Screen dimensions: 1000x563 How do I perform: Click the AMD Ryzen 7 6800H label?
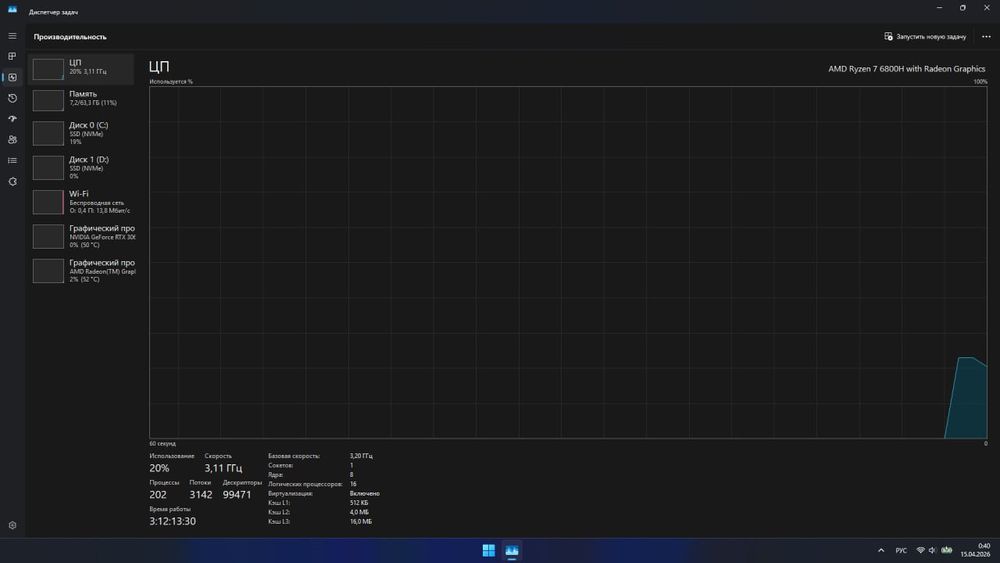(x=906, y=69)
